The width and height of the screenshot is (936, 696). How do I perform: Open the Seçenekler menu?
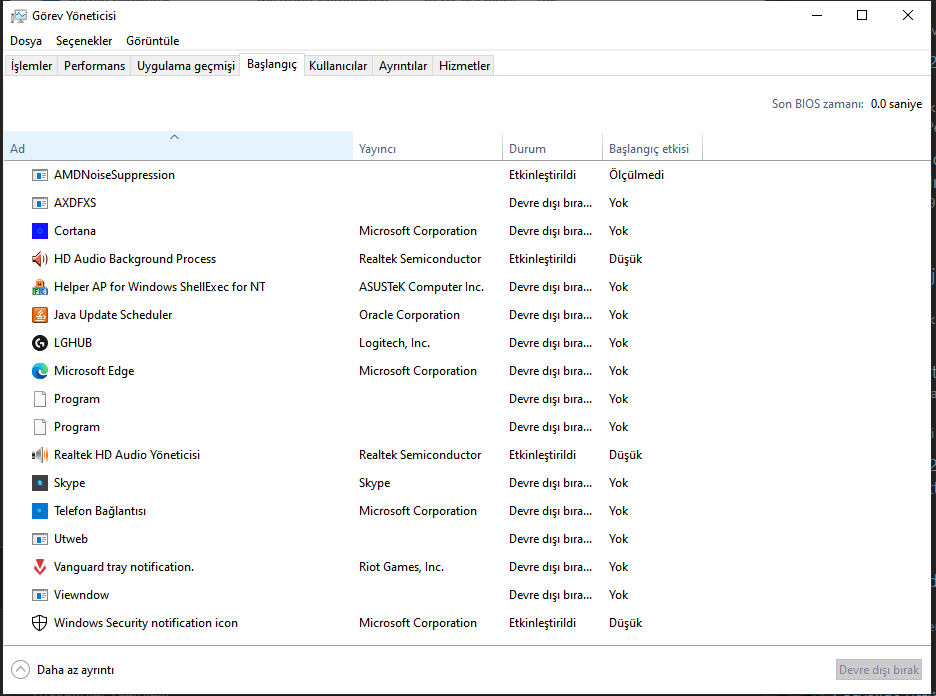[x=84, y=41]
